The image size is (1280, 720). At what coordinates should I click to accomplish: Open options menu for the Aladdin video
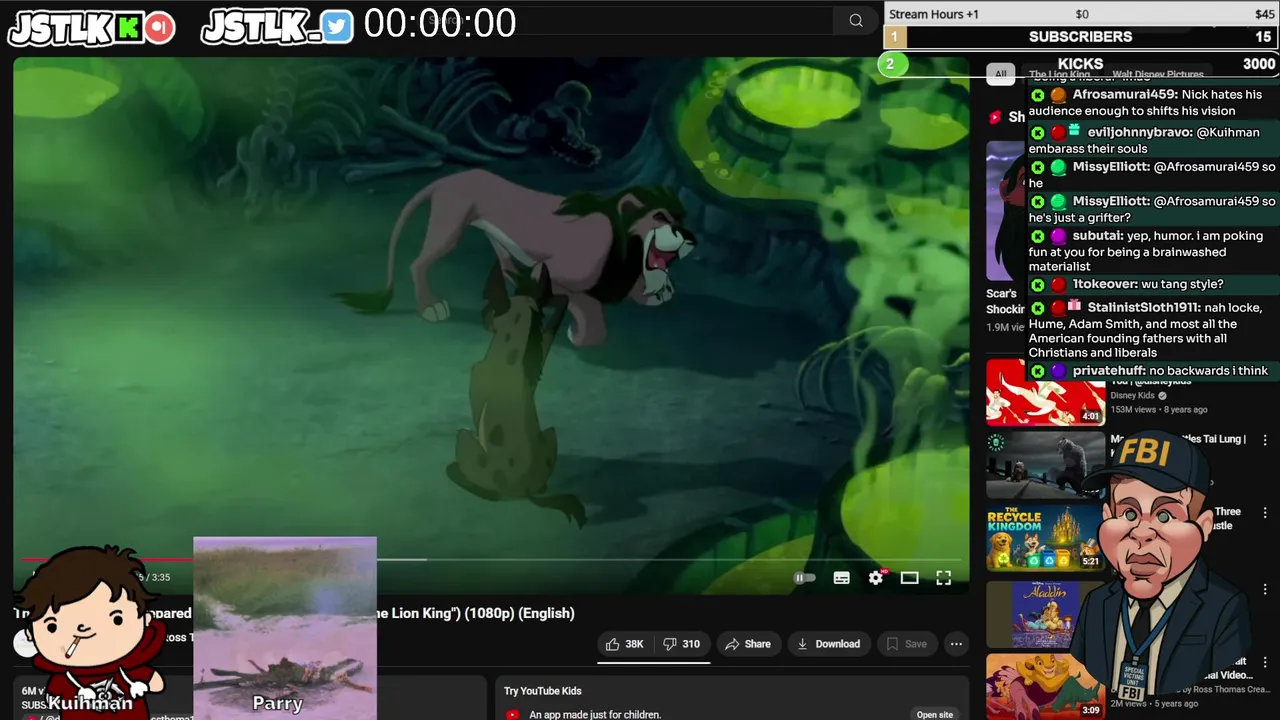pos(1265,588)
